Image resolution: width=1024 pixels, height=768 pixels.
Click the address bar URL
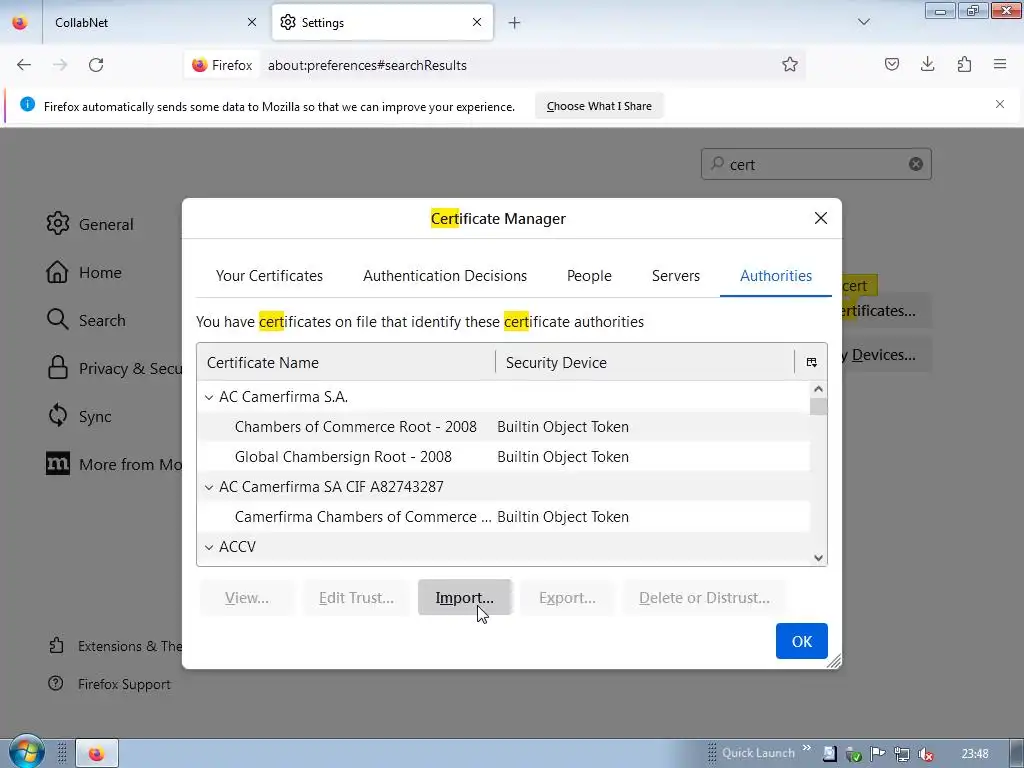click(367, 65)
